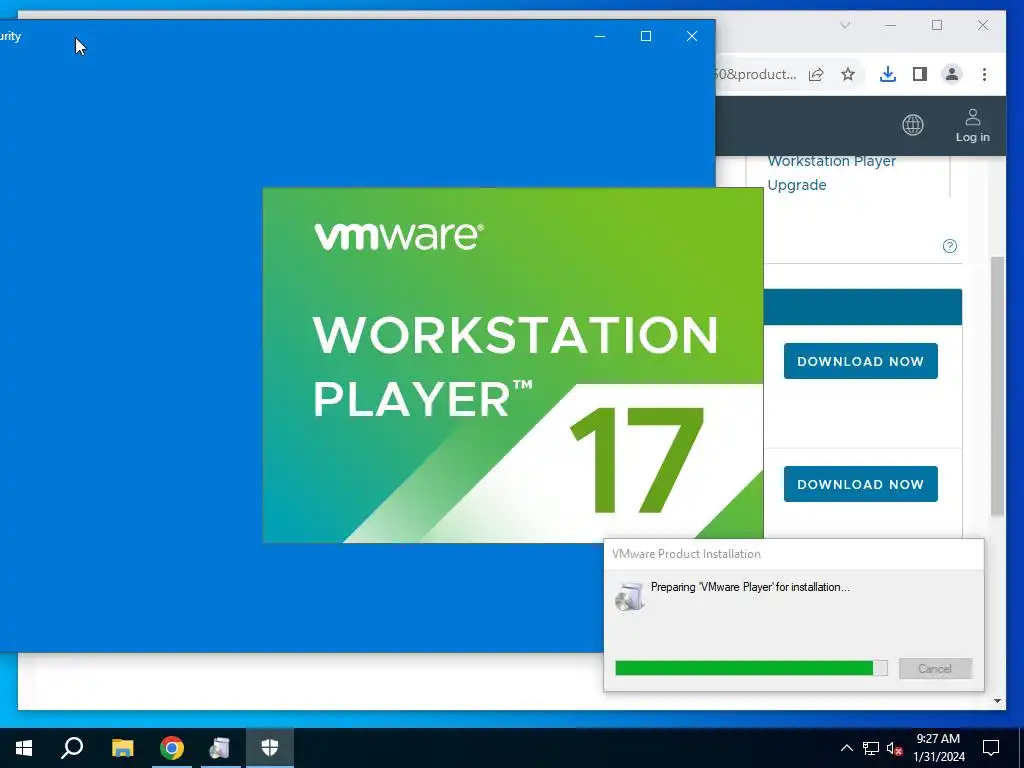Click the lower DOWNLOAD NOW button in Chrome
The height and width of the screenshot is (768, 1024).
coord(860,484)
